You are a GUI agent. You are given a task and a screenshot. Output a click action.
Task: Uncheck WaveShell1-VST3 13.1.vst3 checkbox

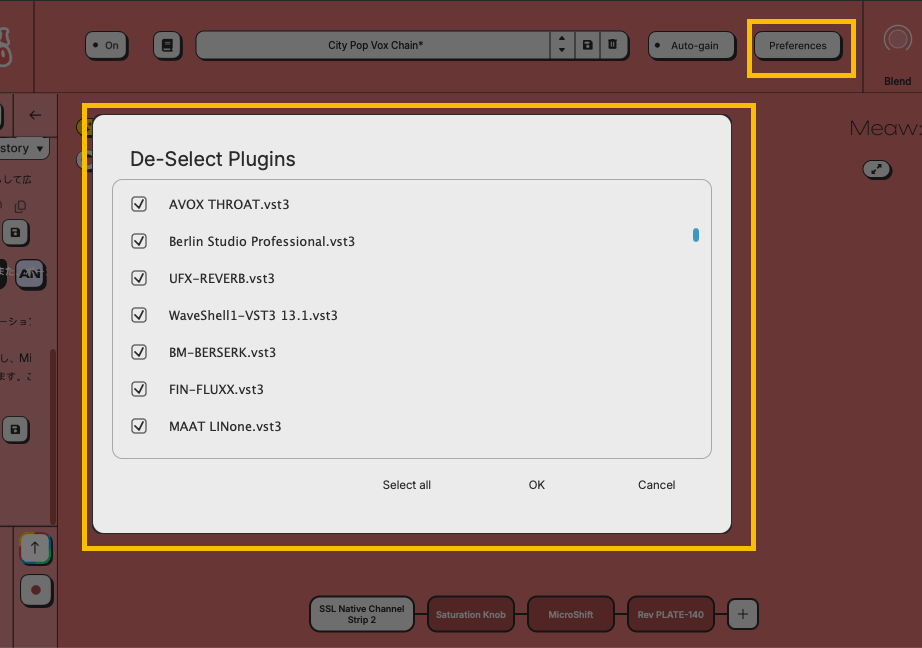(x=139, y=315)
